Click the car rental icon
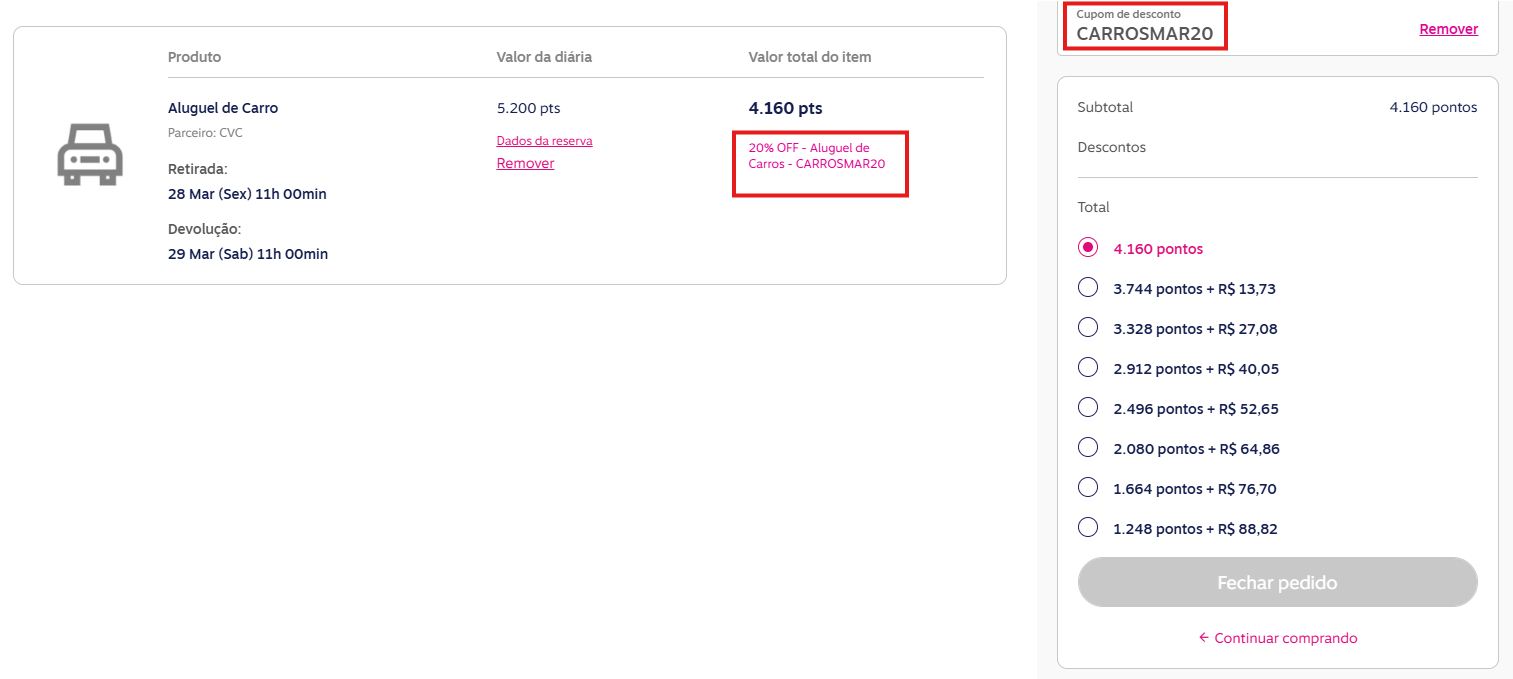Viewport: 1513px width, 679px height. tap(90, 155)
